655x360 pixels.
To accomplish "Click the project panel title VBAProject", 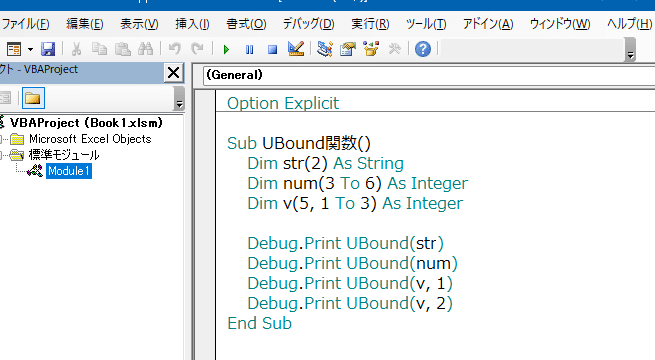I will (x=51, y=69).
